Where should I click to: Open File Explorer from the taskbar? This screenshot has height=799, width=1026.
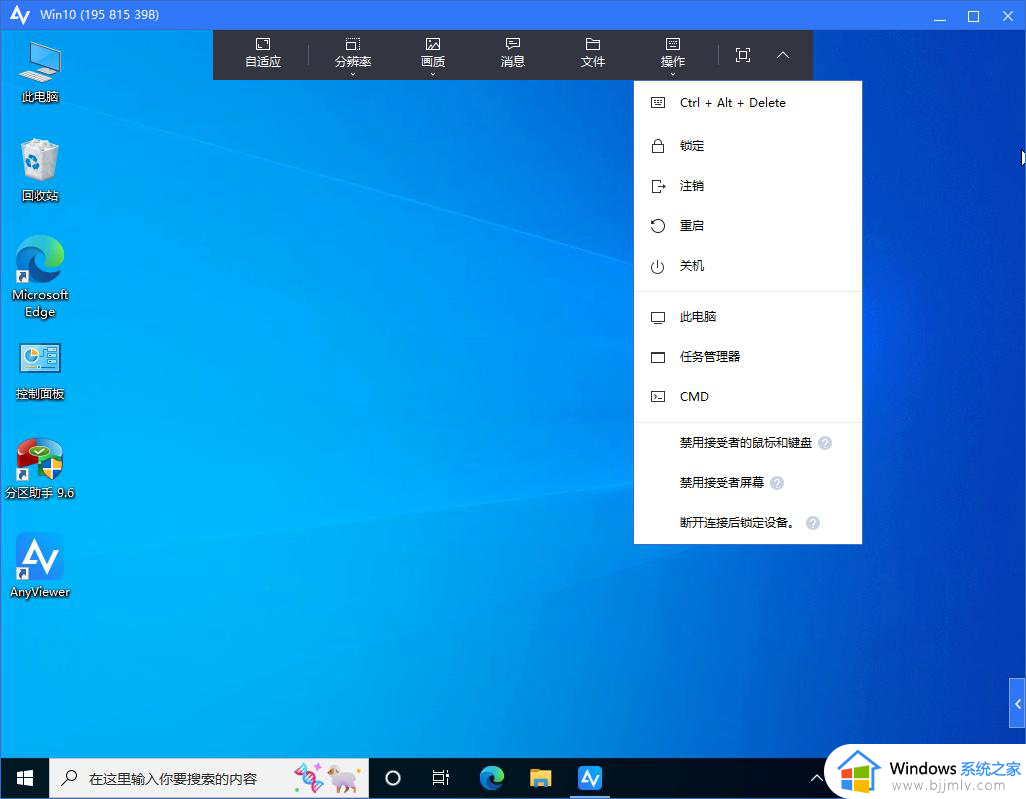tap(540, 778)
